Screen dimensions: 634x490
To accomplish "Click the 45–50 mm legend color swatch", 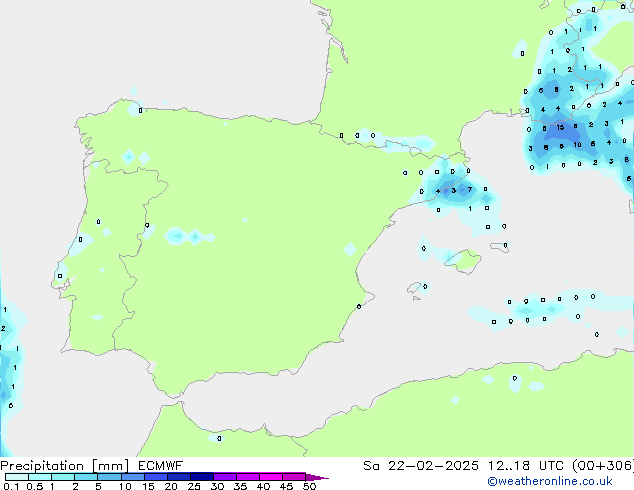I will pos(294,477).
